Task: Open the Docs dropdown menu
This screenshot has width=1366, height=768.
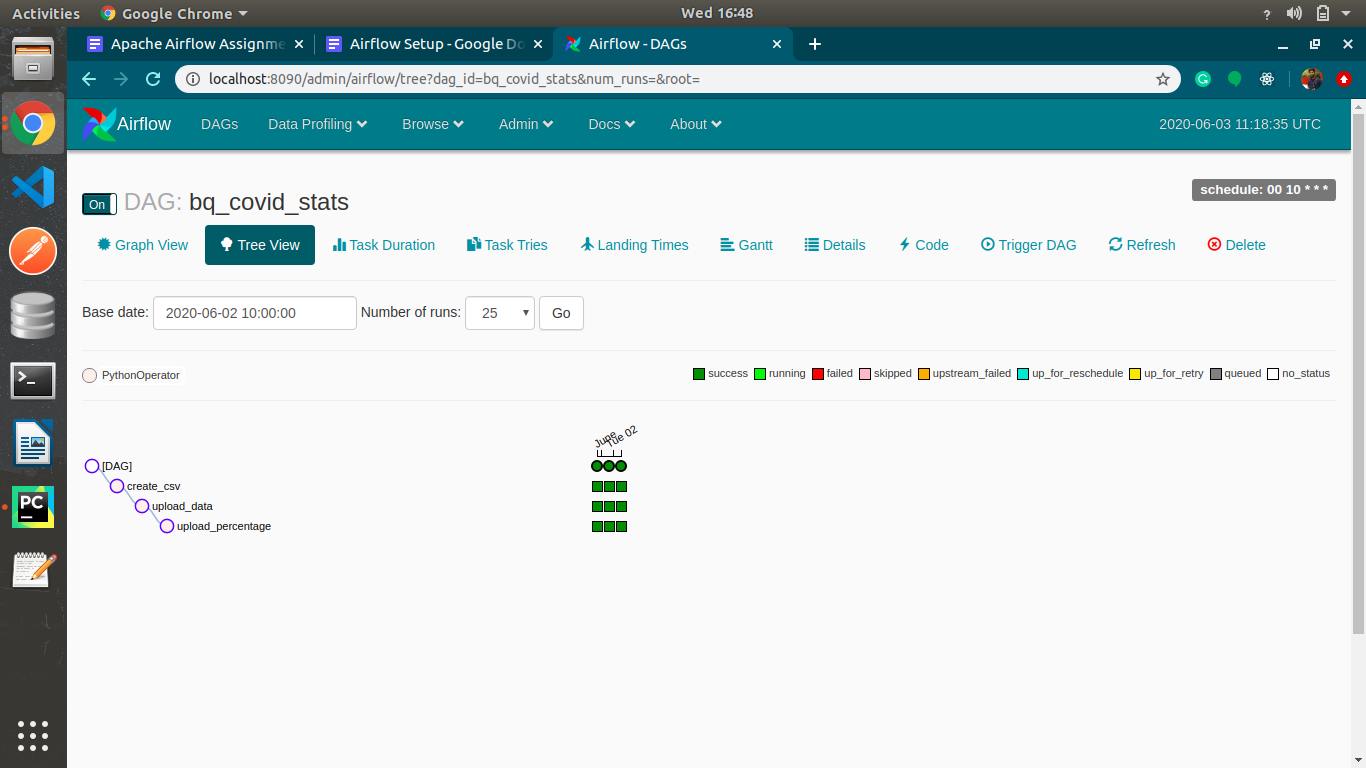Action: [612, 124]
